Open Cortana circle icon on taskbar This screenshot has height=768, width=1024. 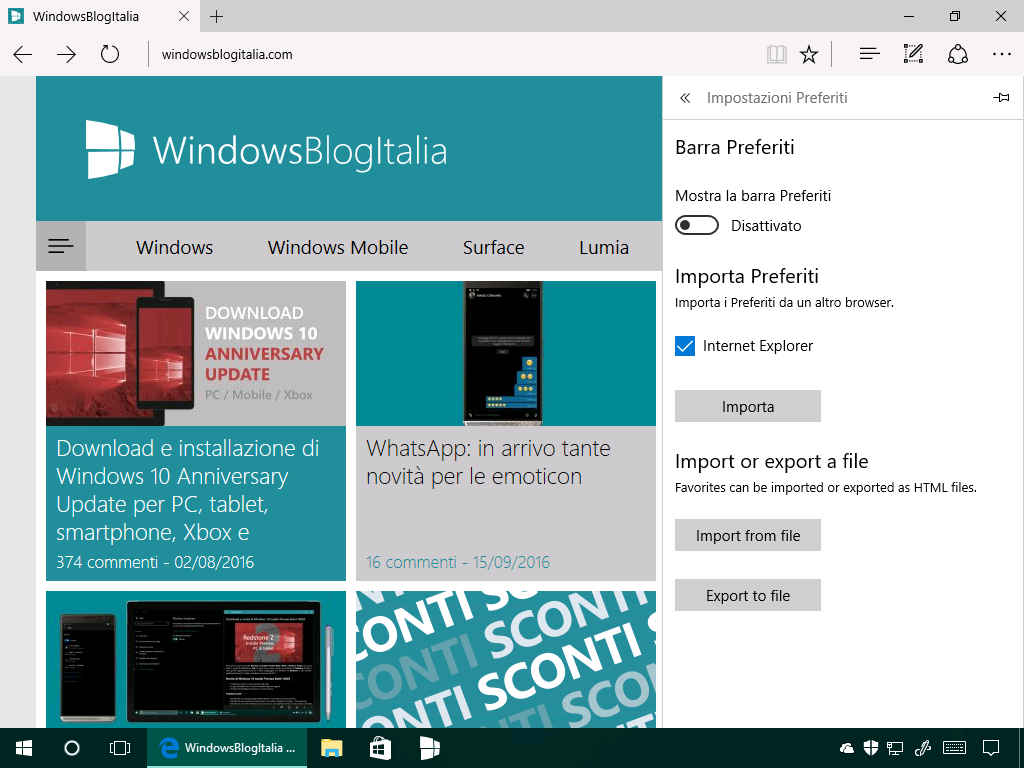(72, 748)
